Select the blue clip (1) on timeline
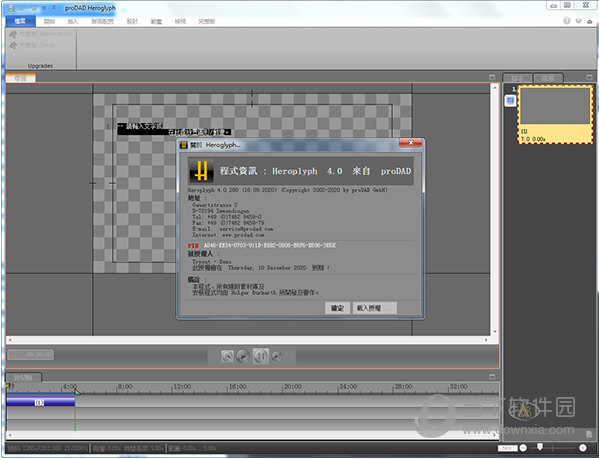Viewport: 599px width, 459px height. click(x=40, y=402)
